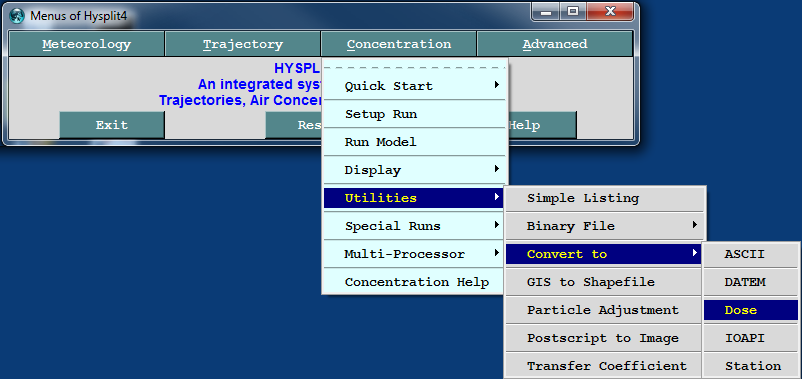Choose Simple Listing utility
Screen dimensions: 802x379
coord(605,198)
